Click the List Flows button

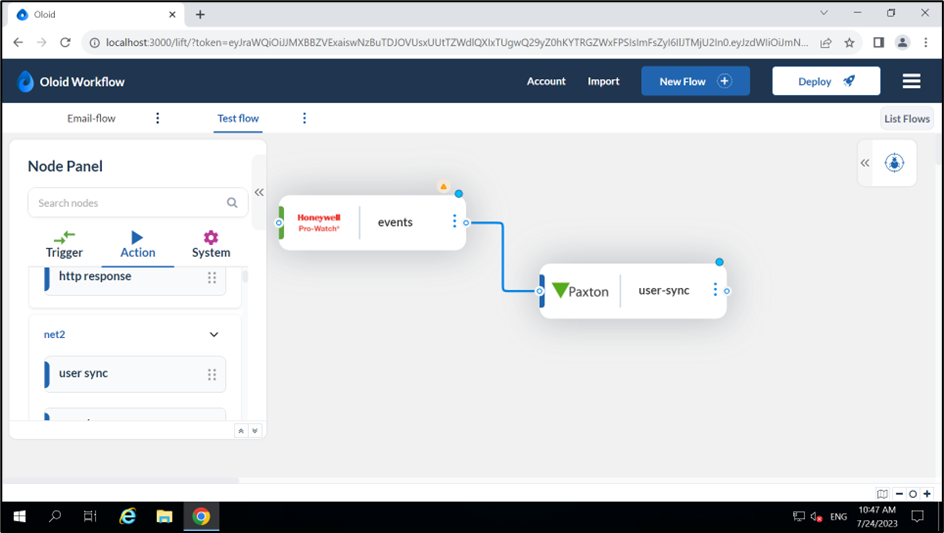907,119
